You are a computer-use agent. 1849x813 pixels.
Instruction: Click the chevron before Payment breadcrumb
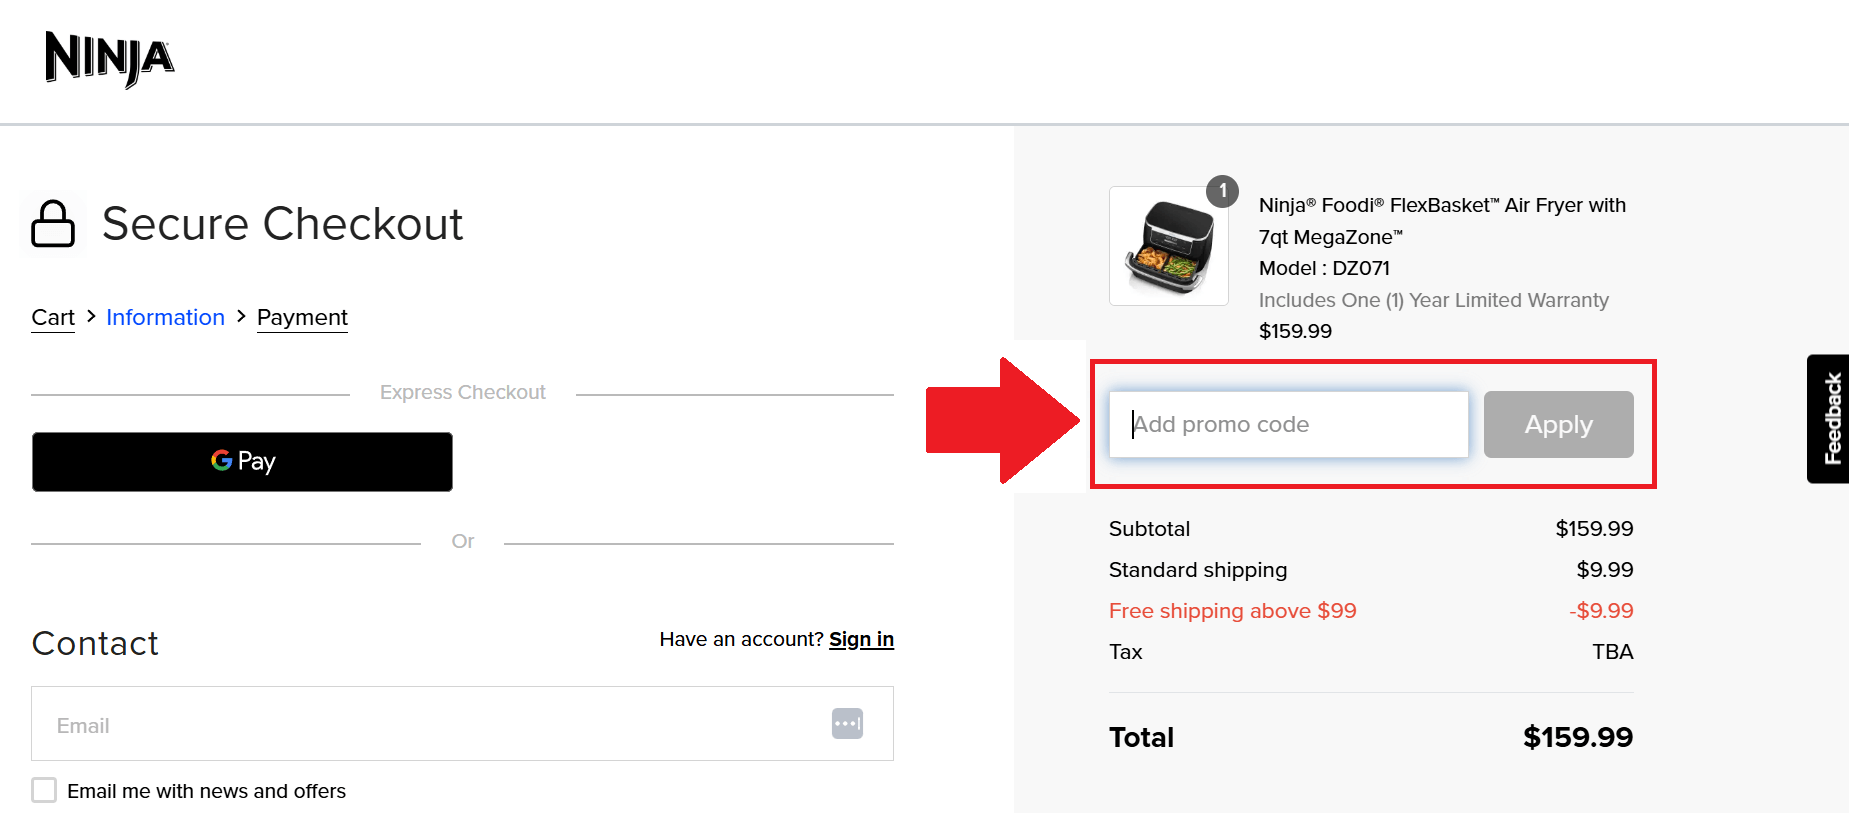pos(241,316)
